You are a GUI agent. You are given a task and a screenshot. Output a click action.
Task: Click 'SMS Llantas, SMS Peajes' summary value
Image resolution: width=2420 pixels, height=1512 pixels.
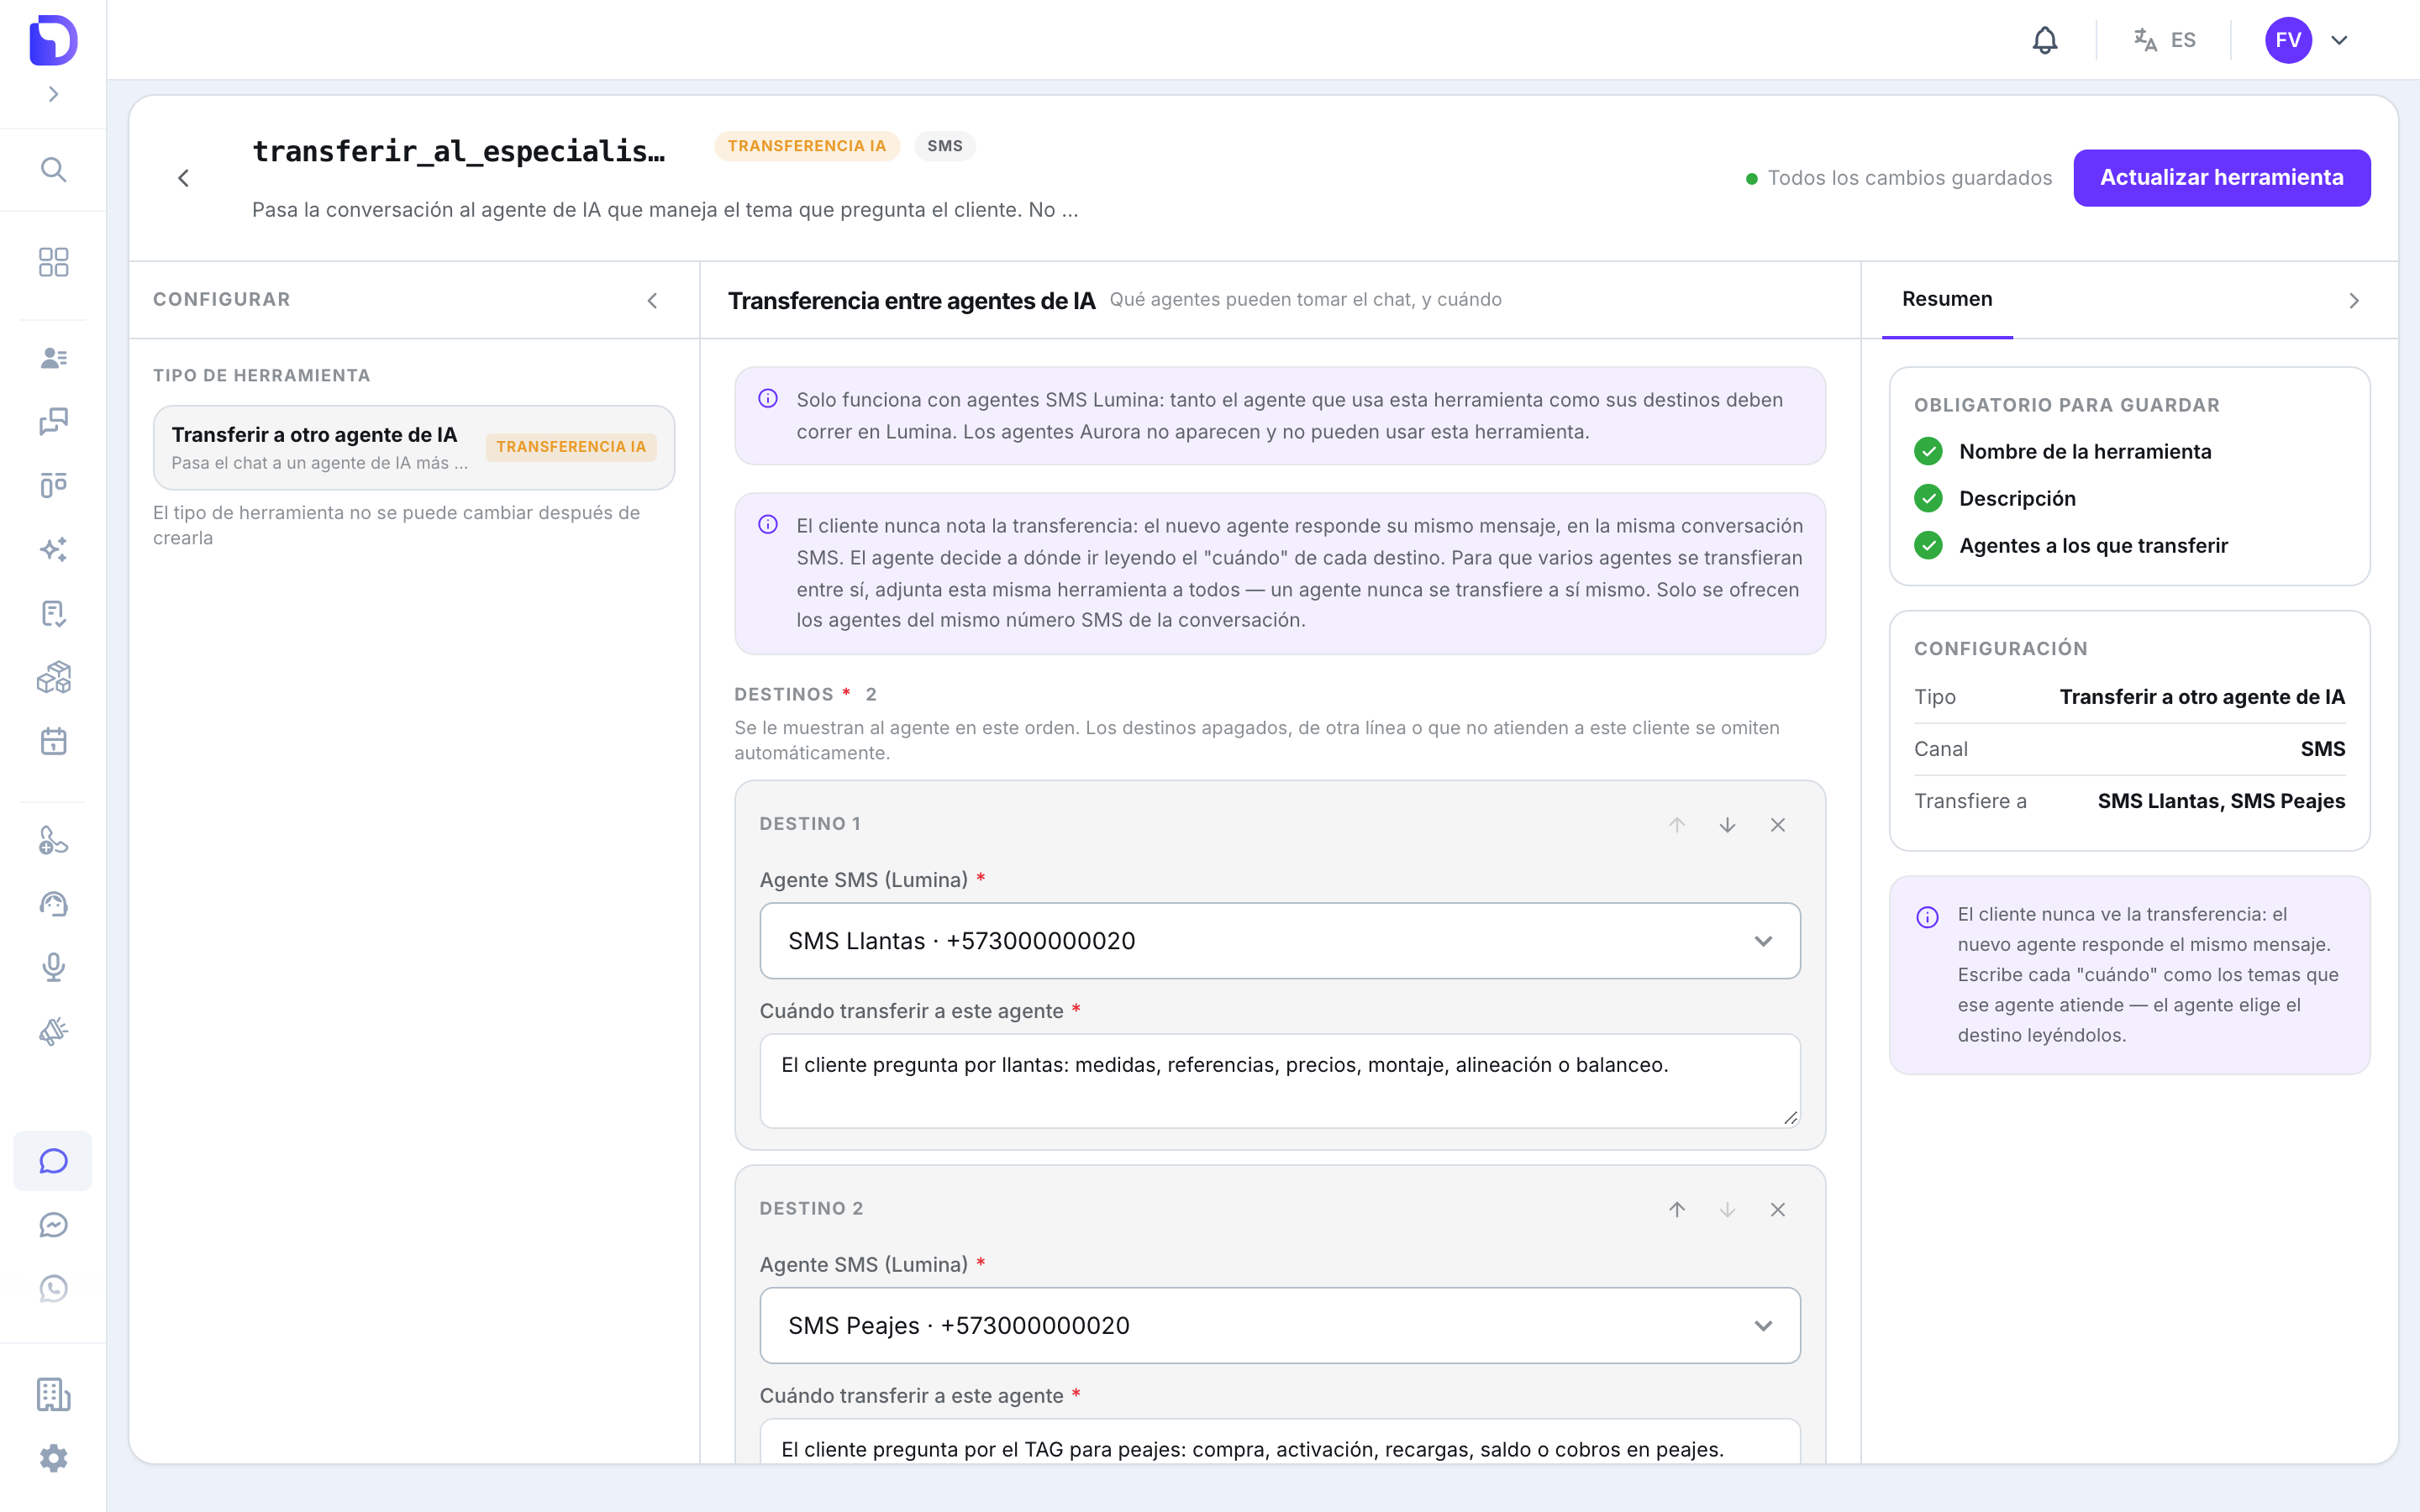click(x=2221, y=801)
